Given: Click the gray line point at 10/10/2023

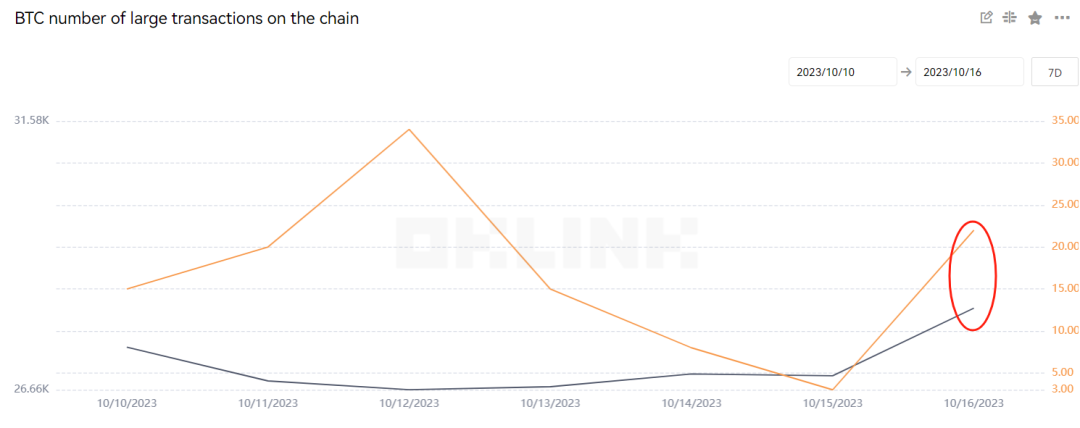Looking at the screenshot, I should [127, 347].
